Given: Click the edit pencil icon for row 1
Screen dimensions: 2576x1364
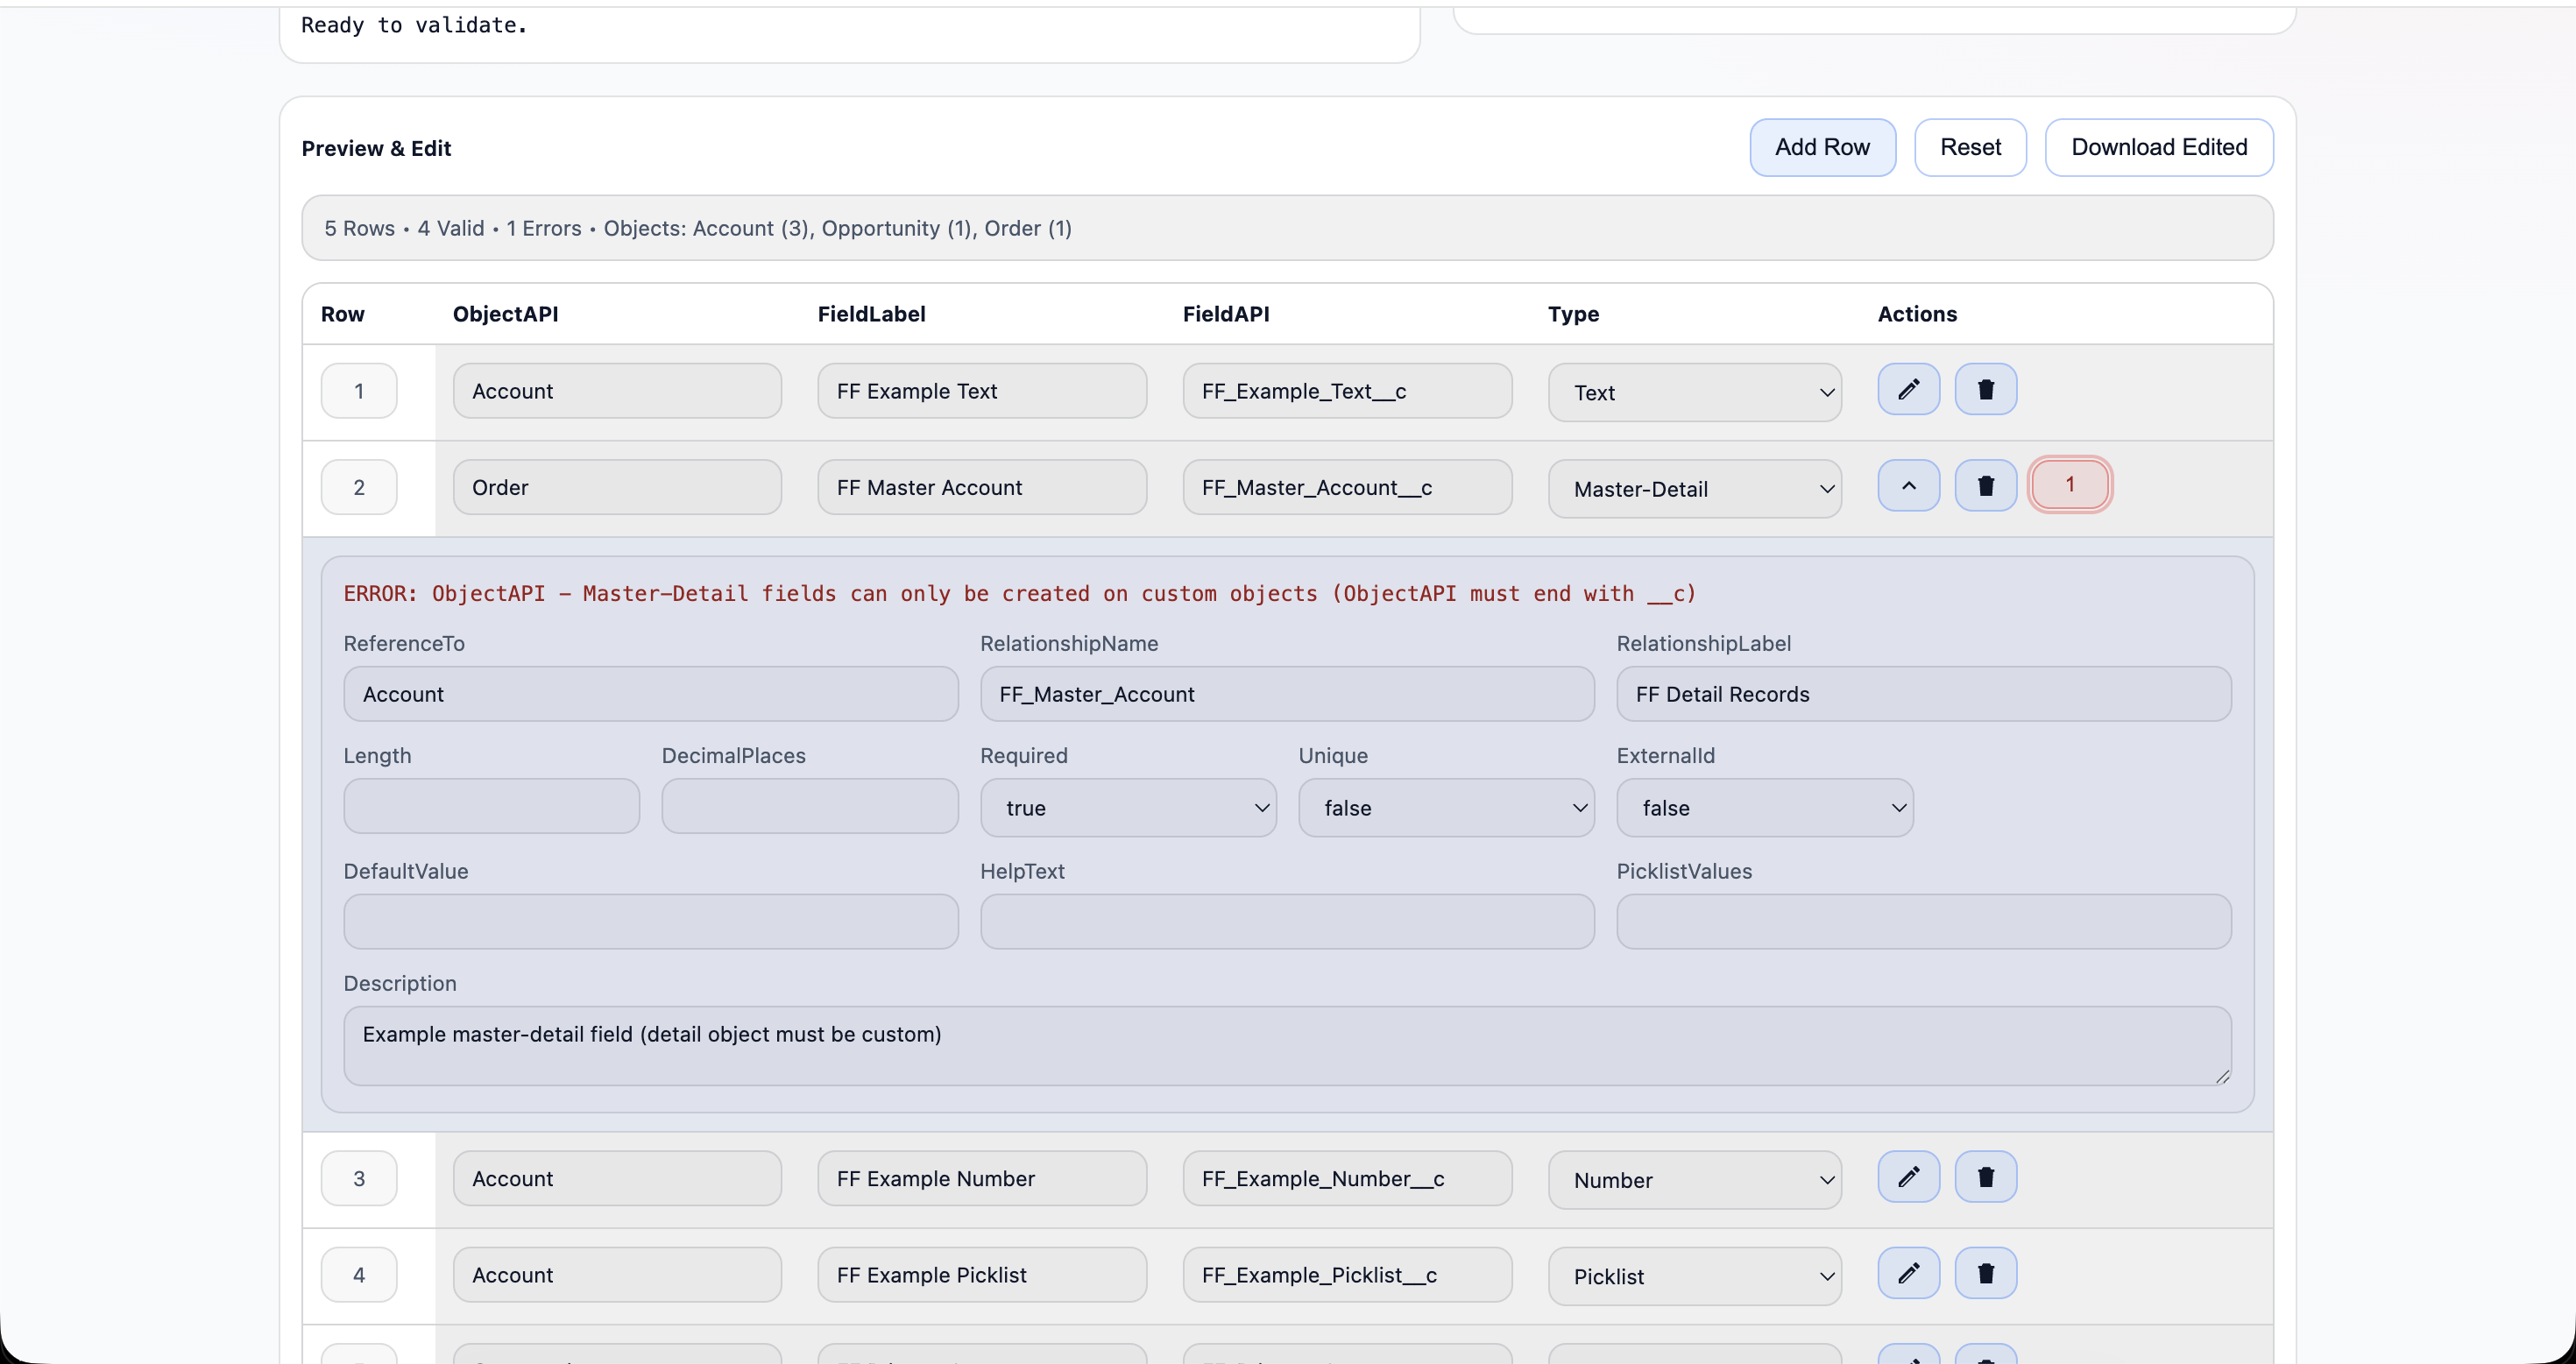Looking at the screenshot, I should tap(1908, 389).
